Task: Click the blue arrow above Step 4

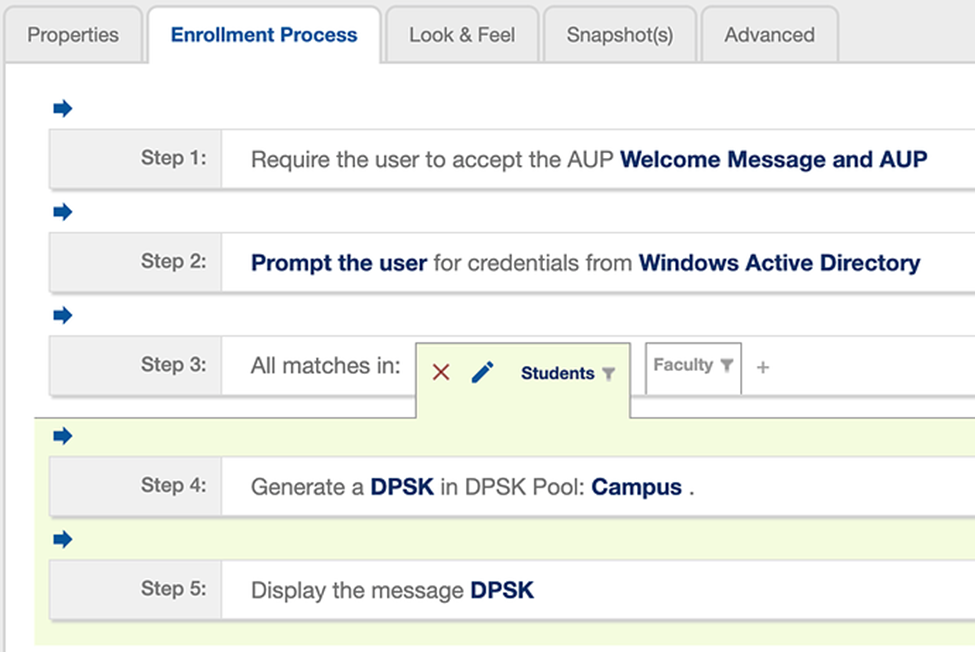Action: tap(63, 436)
